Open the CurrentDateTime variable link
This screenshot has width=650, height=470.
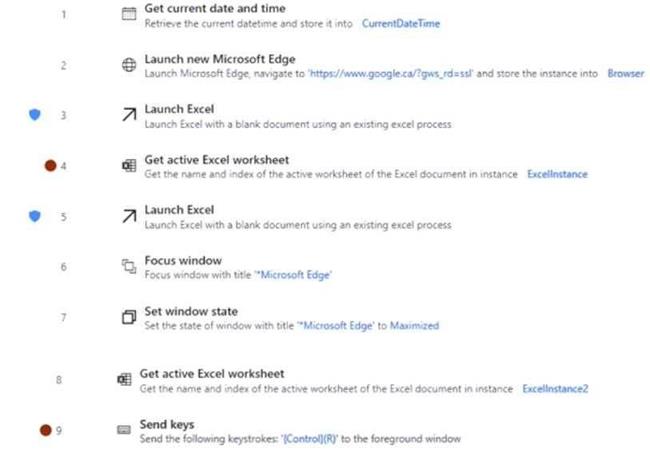(x=401, y=24)
